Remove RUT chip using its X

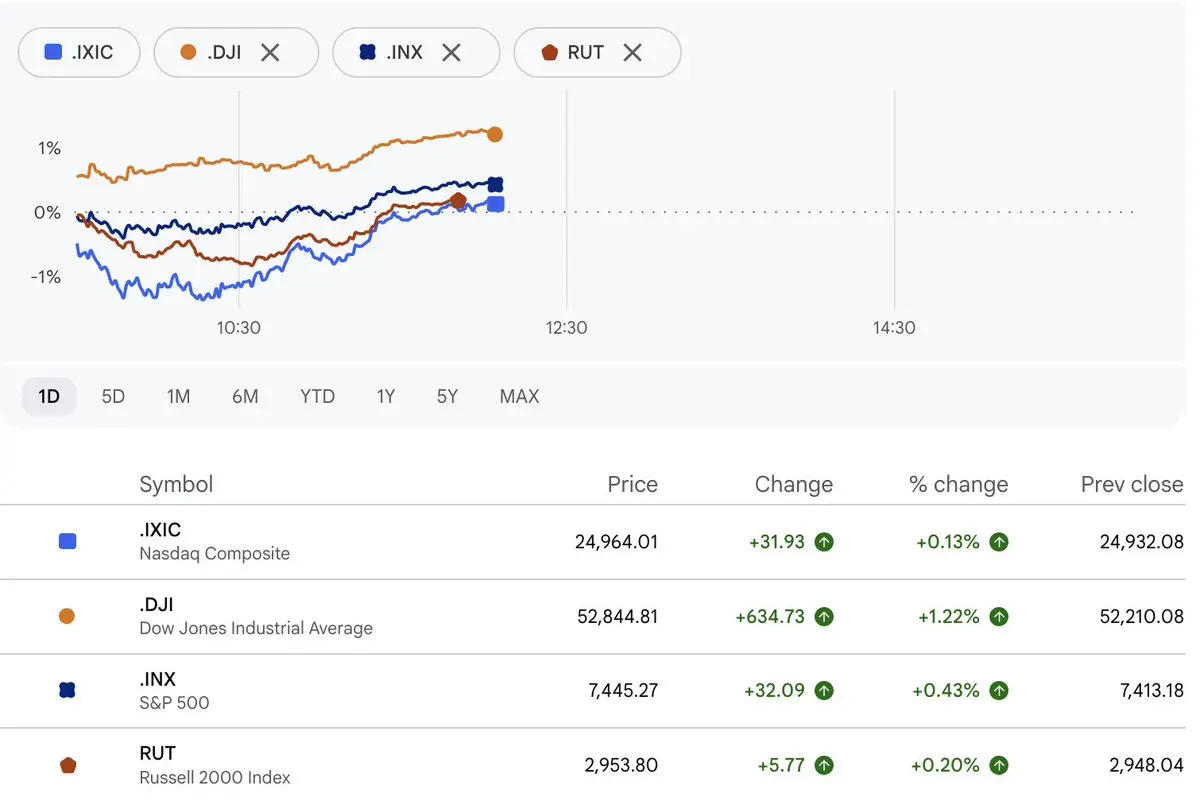click(x=632, y=52)
